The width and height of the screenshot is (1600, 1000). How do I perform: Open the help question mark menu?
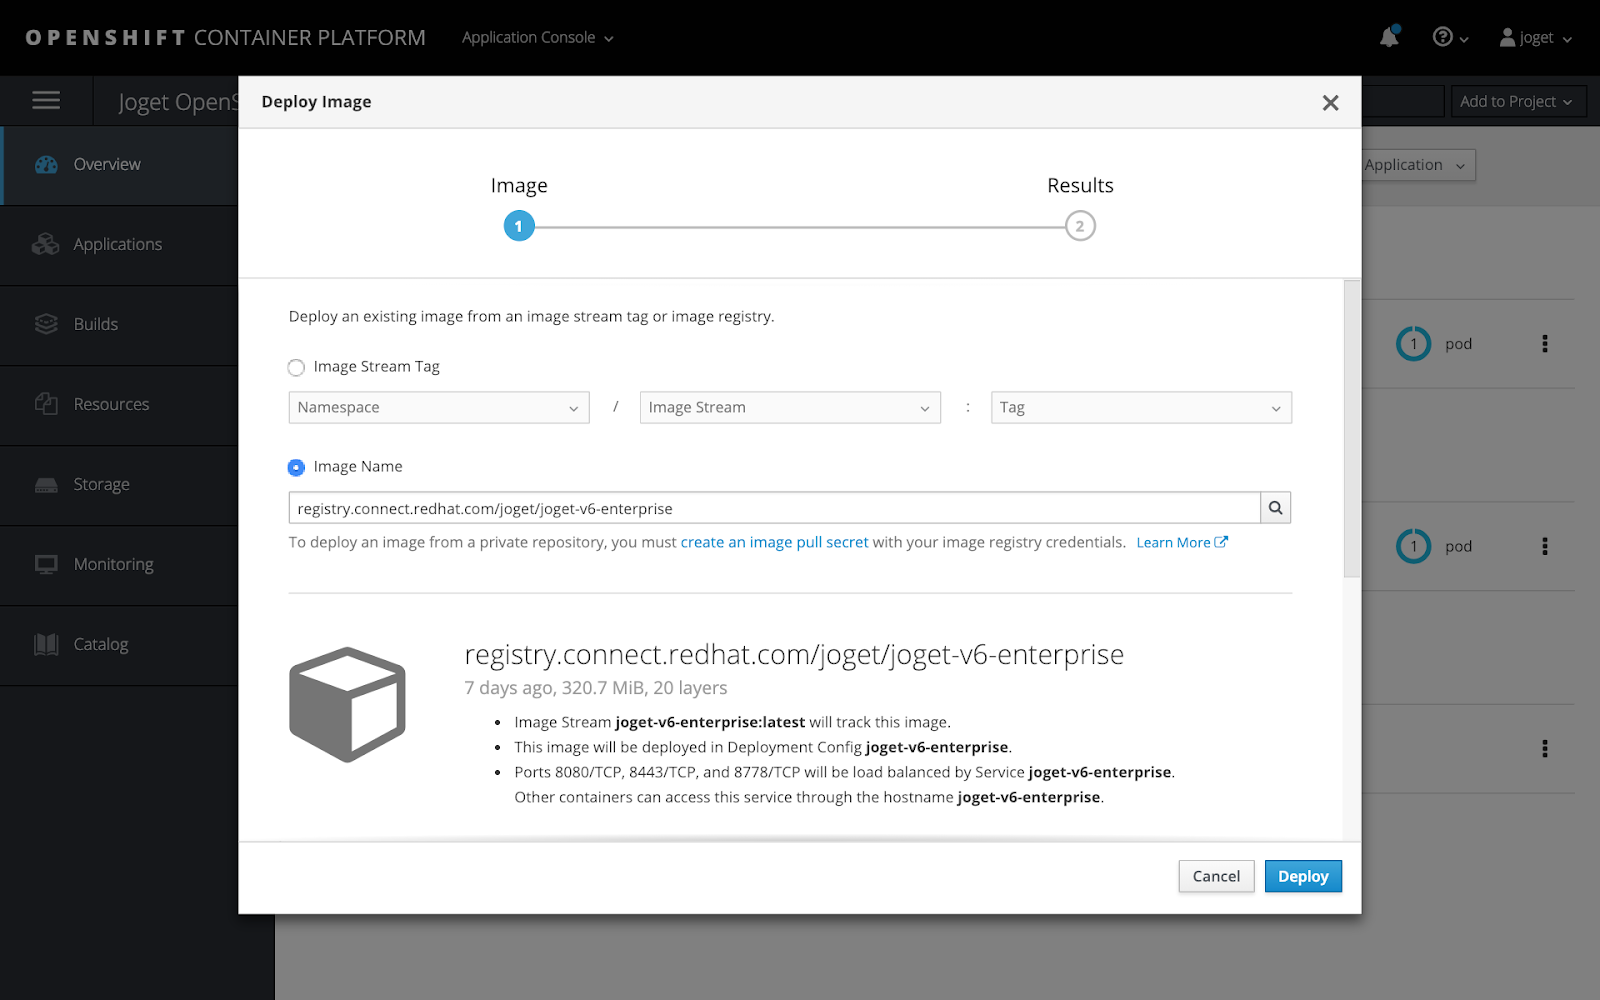click(x=1449, y=37)
